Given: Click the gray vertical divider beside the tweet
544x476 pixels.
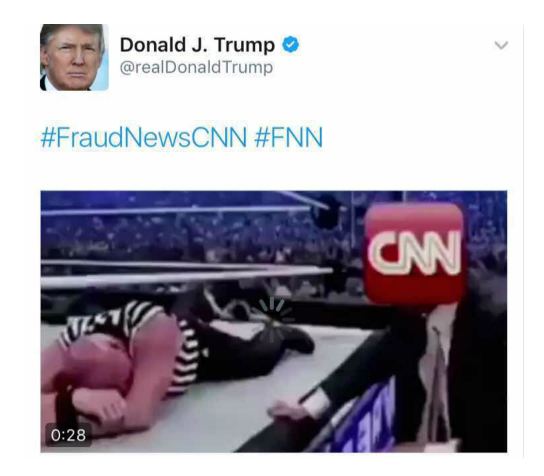Looking at the screenshot, I should (x=523, y=239).
